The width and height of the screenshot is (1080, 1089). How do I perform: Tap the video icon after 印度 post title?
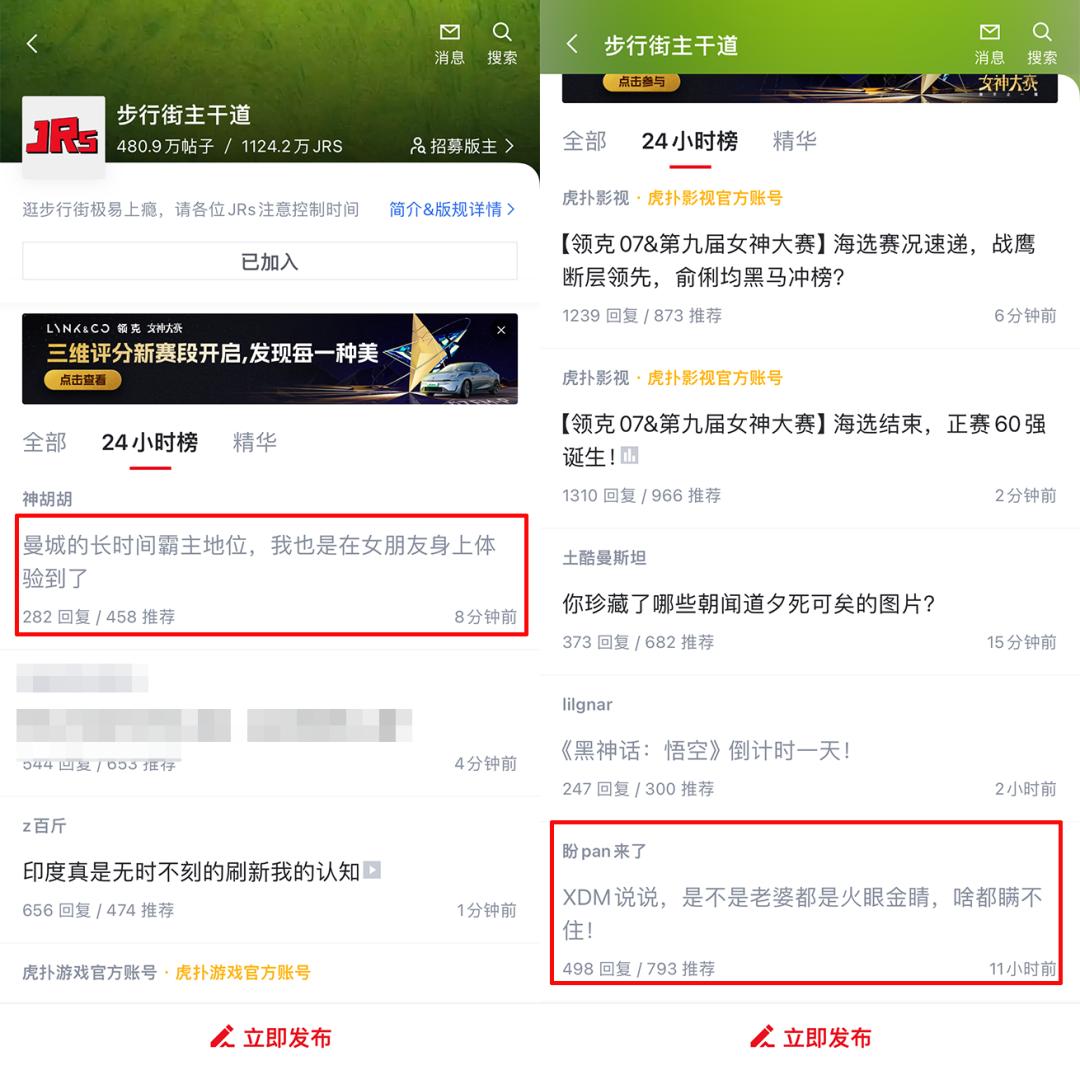[372, 870]
